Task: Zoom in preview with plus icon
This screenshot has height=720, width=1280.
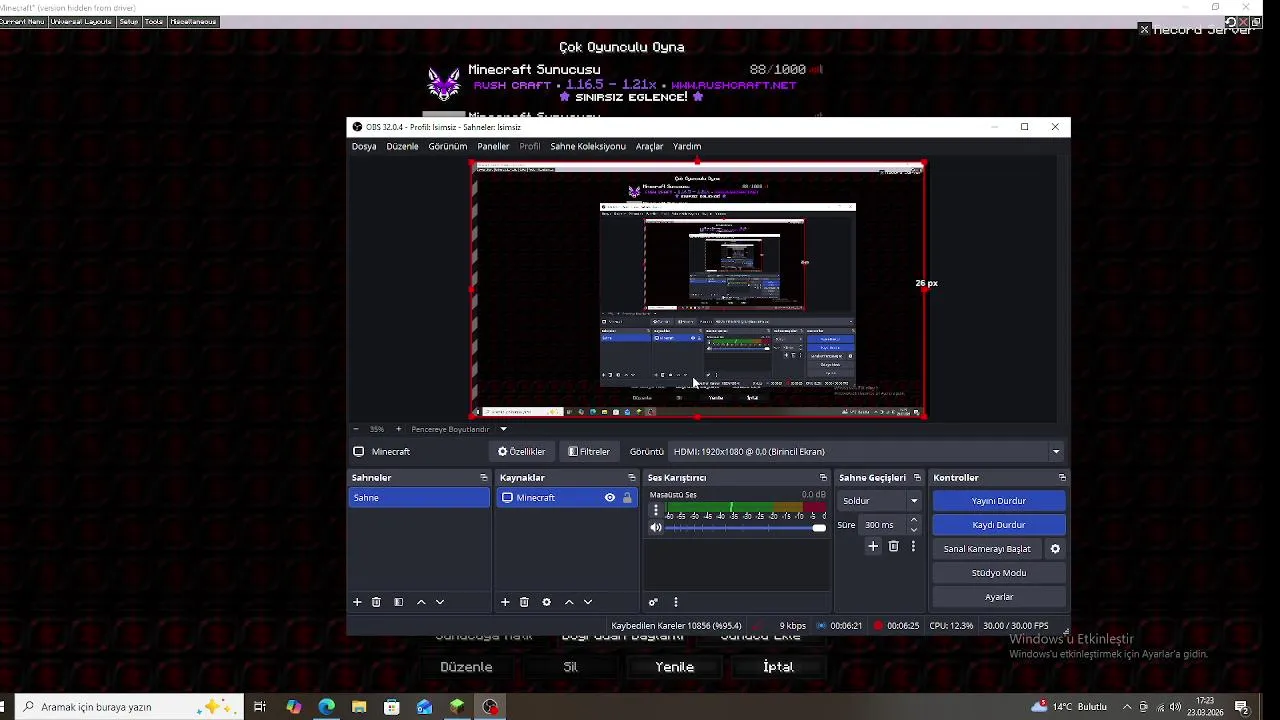Action: pyautogui.click(x=398, y=429)
